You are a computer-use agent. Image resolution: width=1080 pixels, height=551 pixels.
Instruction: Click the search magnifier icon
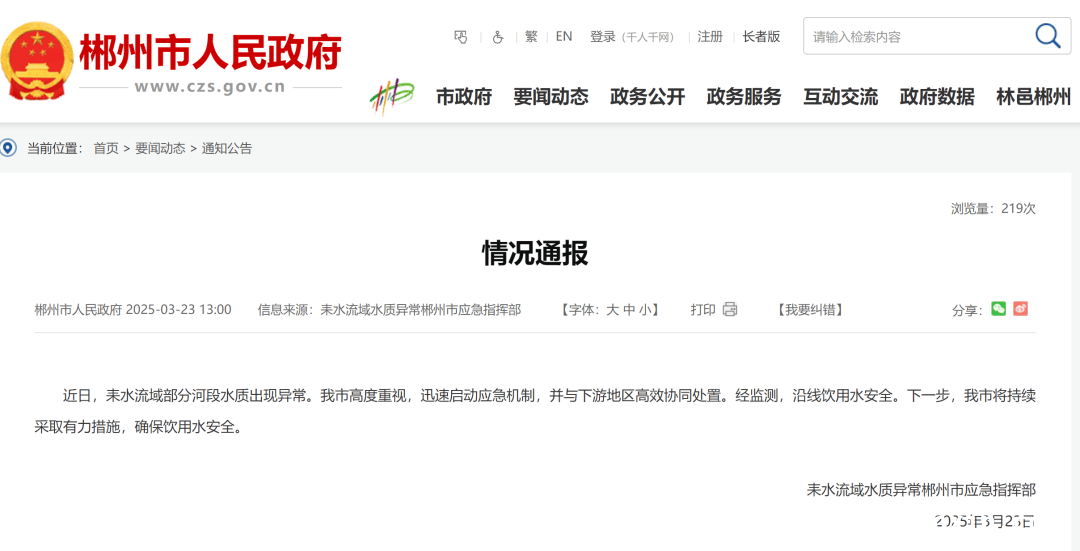(x=1048, y=36)
